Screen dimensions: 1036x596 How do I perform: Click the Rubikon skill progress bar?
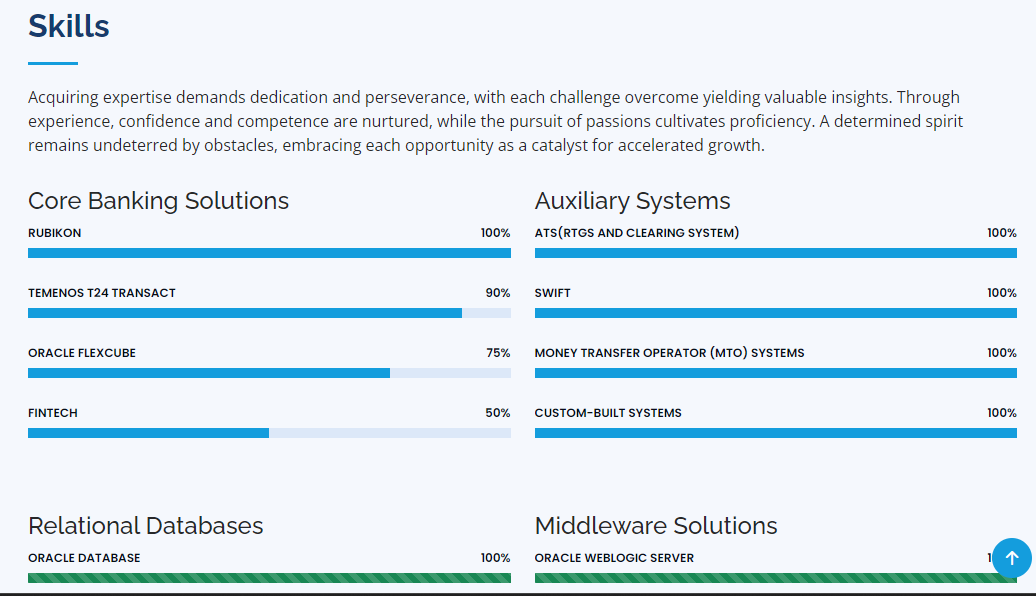click(269, 253)
